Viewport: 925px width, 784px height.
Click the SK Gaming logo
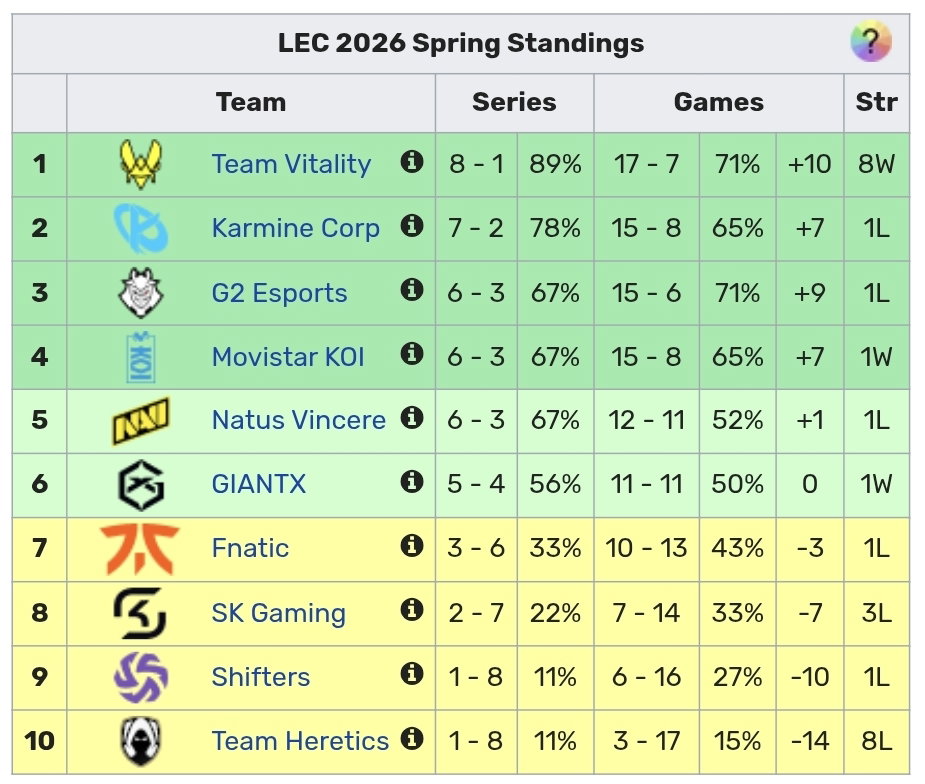[140, 613]
